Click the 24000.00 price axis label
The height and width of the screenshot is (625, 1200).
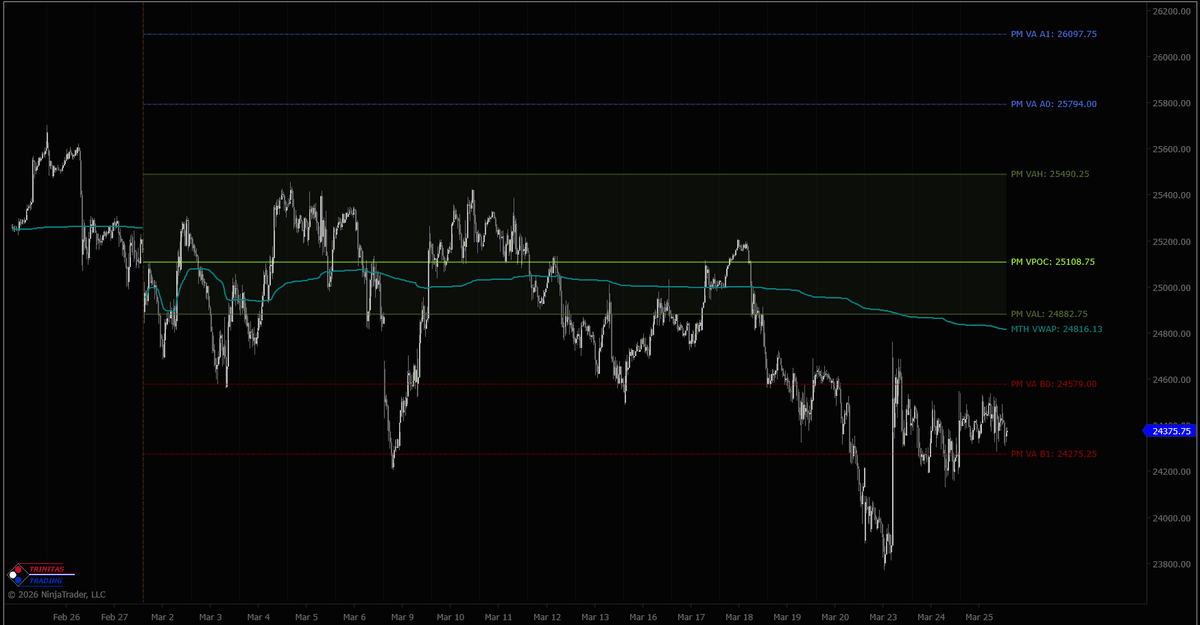1171,518
